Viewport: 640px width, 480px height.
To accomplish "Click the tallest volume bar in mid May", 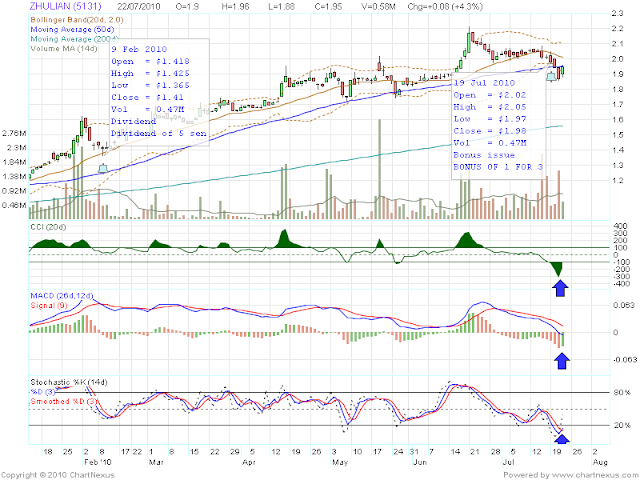I will click(x=380, y=169).
